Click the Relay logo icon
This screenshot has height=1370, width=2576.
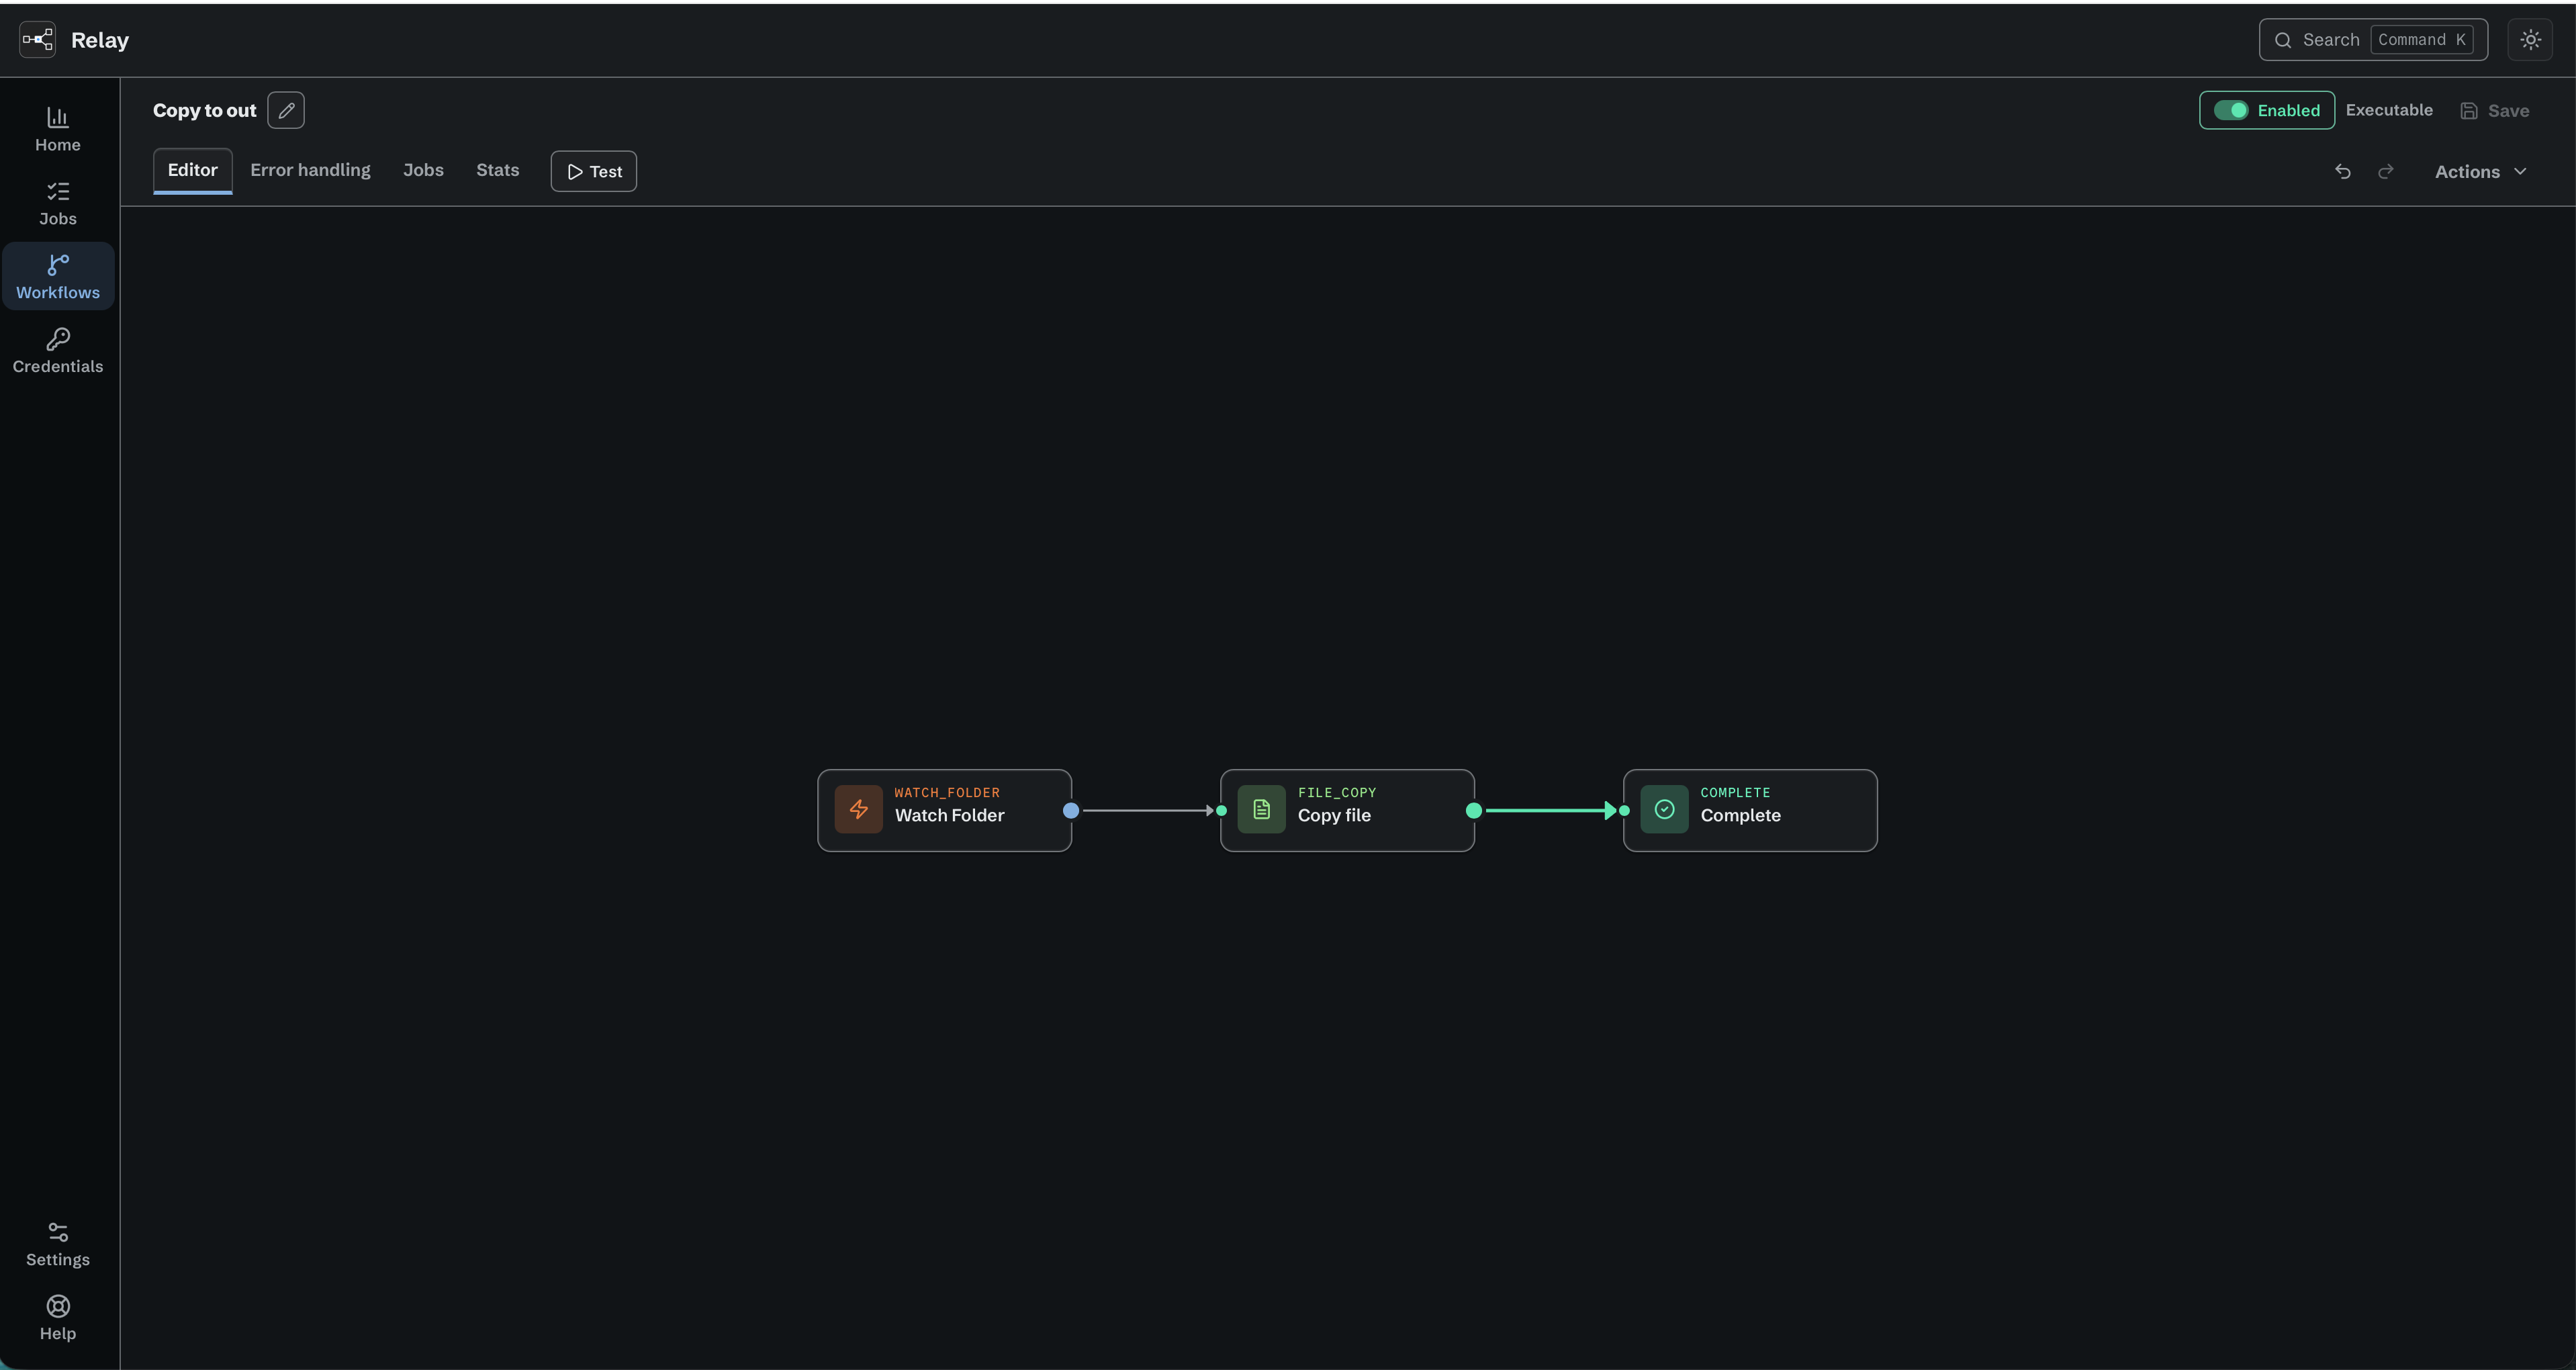37,40
